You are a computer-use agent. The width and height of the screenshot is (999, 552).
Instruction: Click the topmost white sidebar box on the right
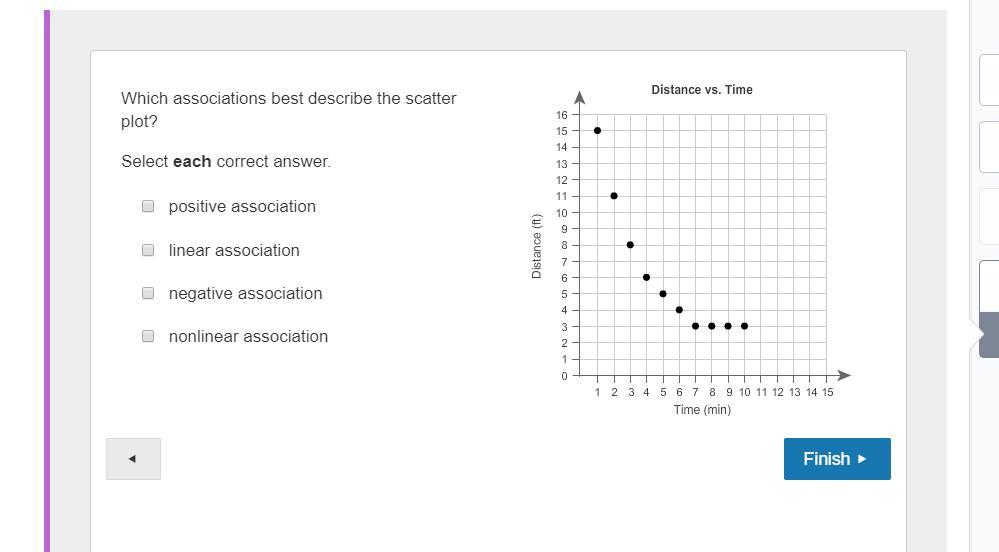(988, 78)
